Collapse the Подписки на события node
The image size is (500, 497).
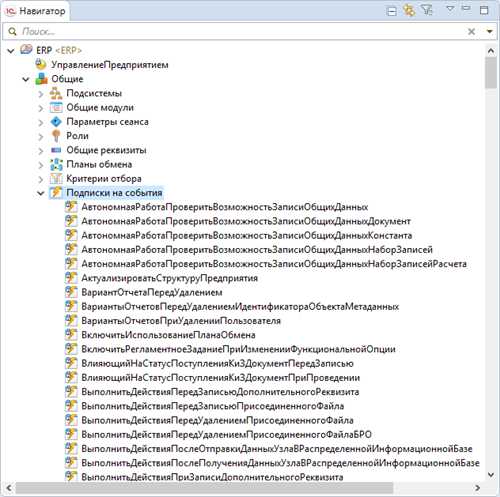(x=41, y=193)
